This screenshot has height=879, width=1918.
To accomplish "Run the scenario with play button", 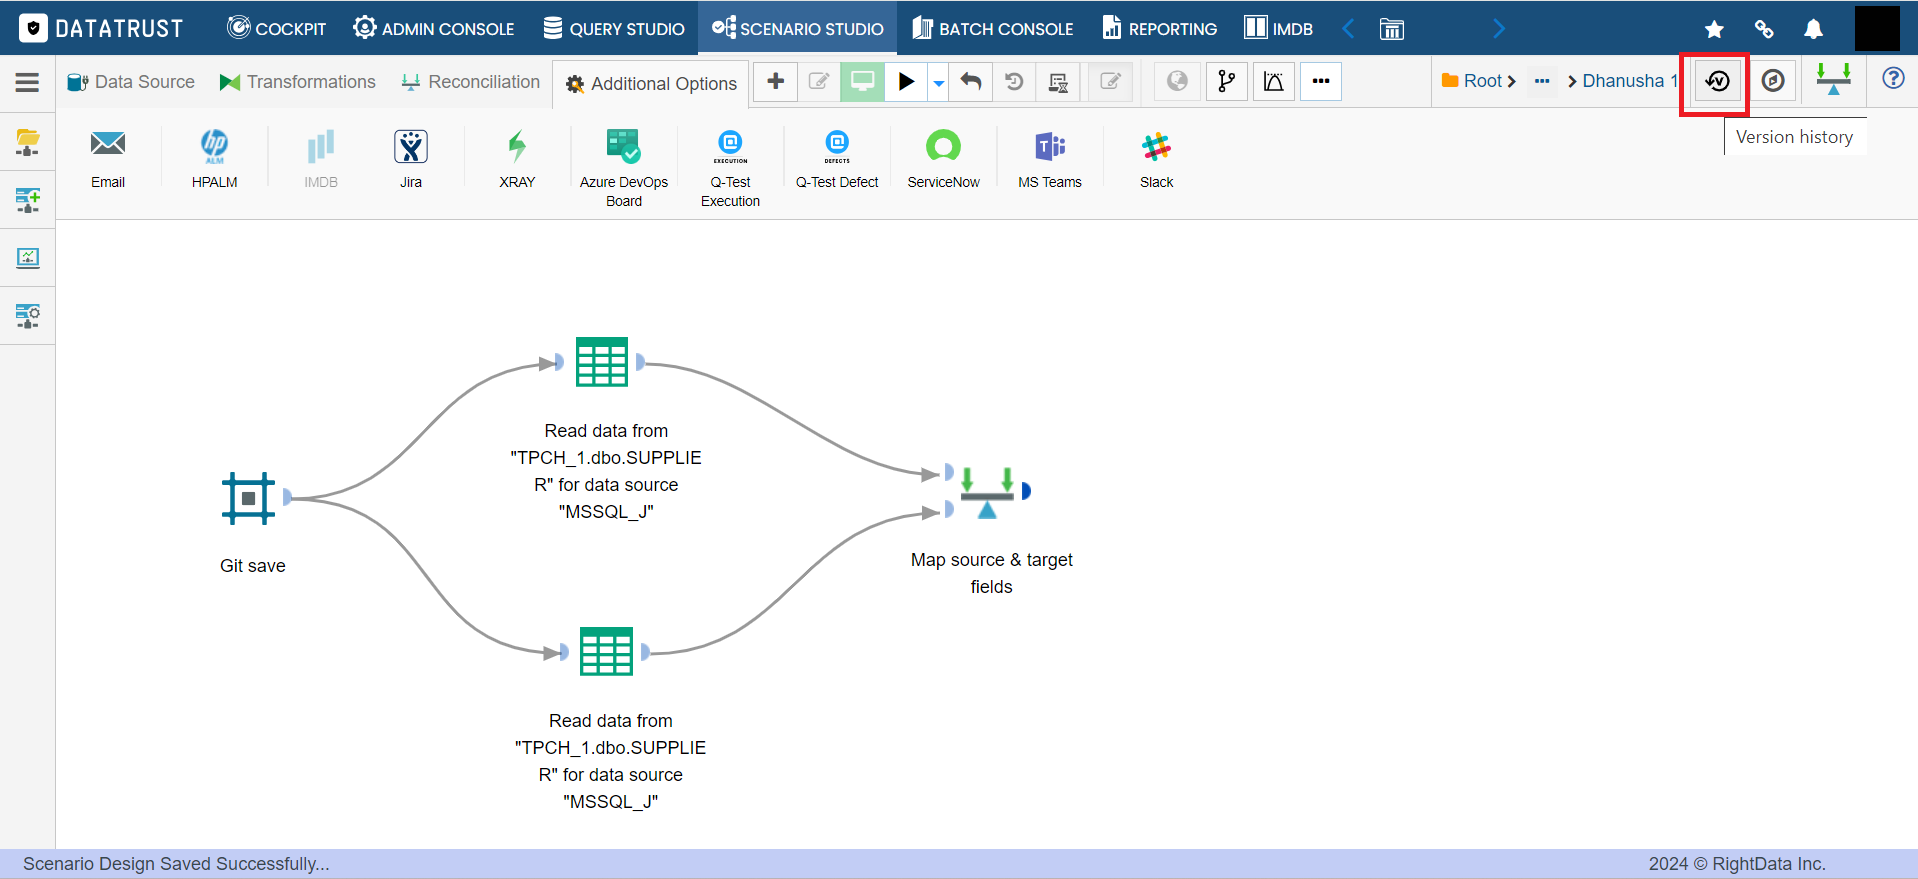I will [906, 82].
